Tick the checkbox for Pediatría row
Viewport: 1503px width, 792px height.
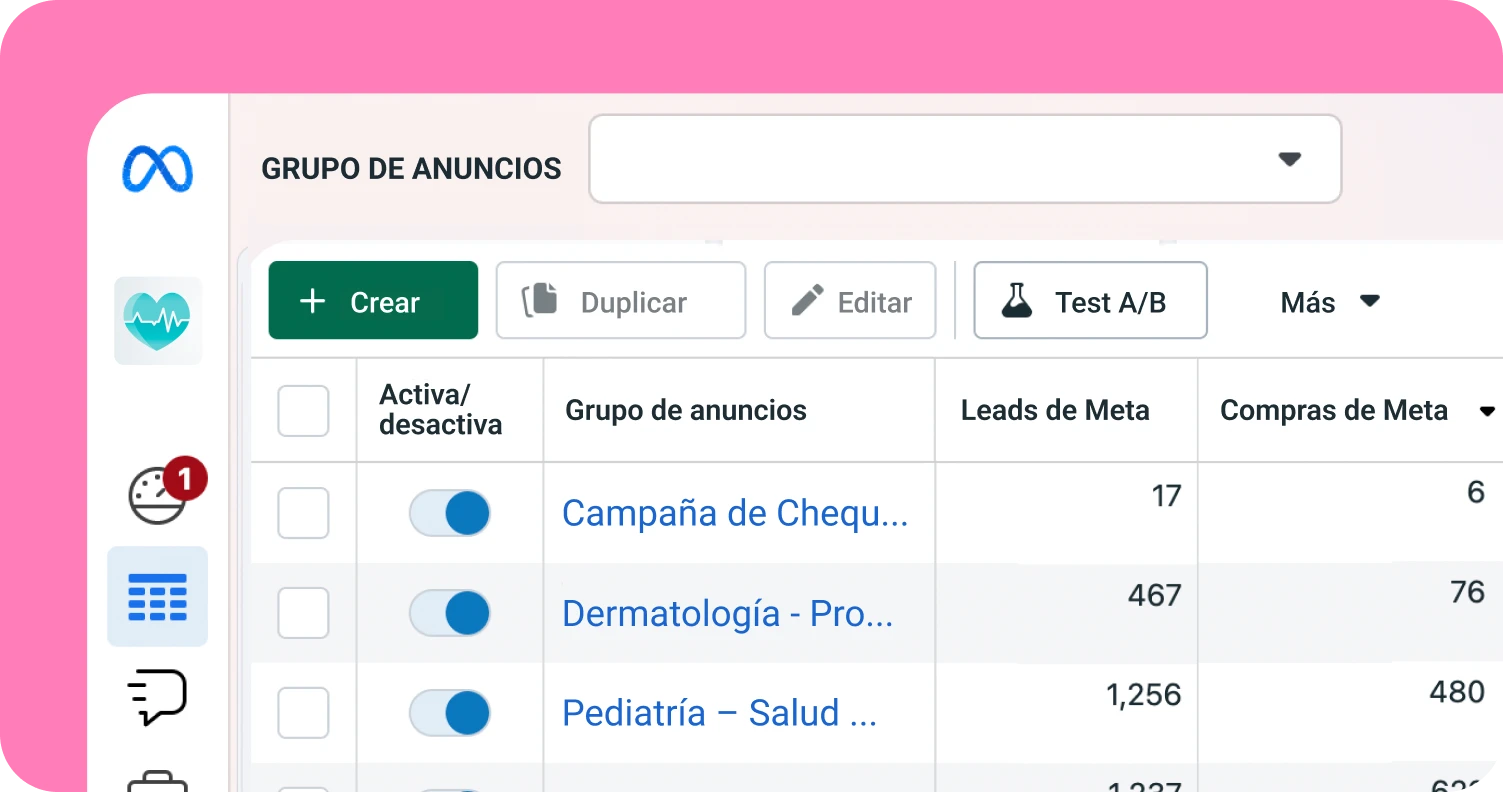[303, 713]
